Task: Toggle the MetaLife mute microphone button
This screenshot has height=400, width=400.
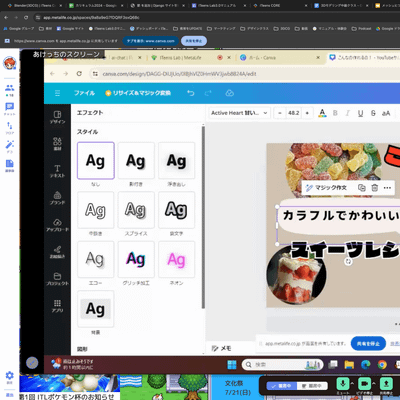Action: [x=342, y=384]
